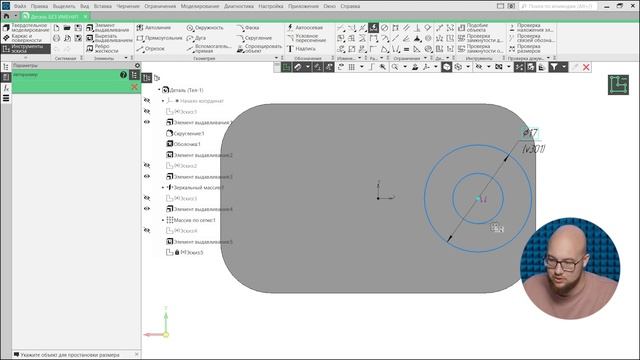640x360 pixels.
Task: Open the zoom magnifier dropdown arrow
Action: [404, 67]
